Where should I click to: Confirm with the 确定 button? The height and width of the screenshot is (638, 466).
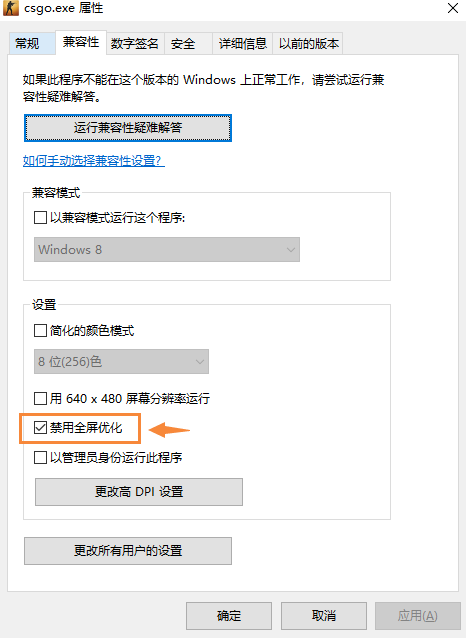(229, 616)
